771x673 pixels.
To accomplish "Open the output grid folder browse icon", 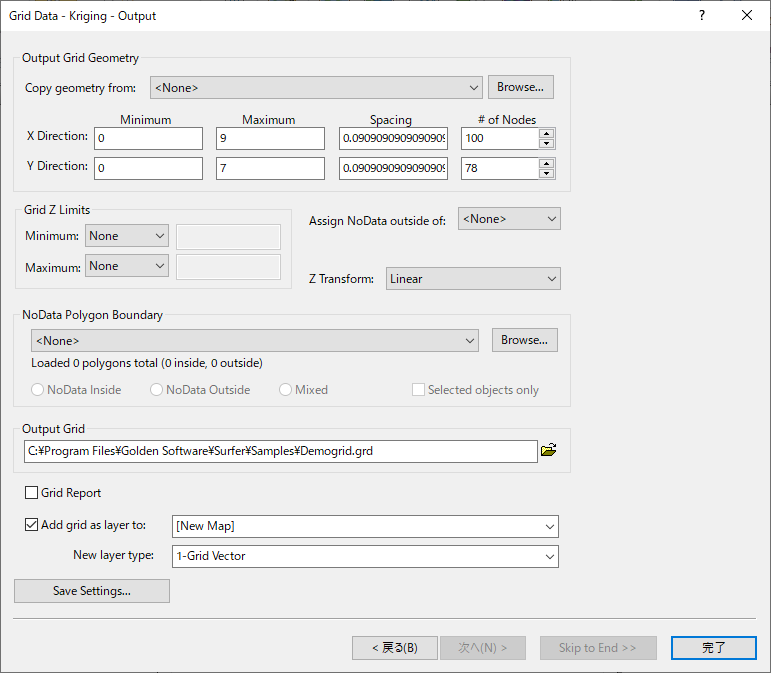I will (x=548, y=450).
